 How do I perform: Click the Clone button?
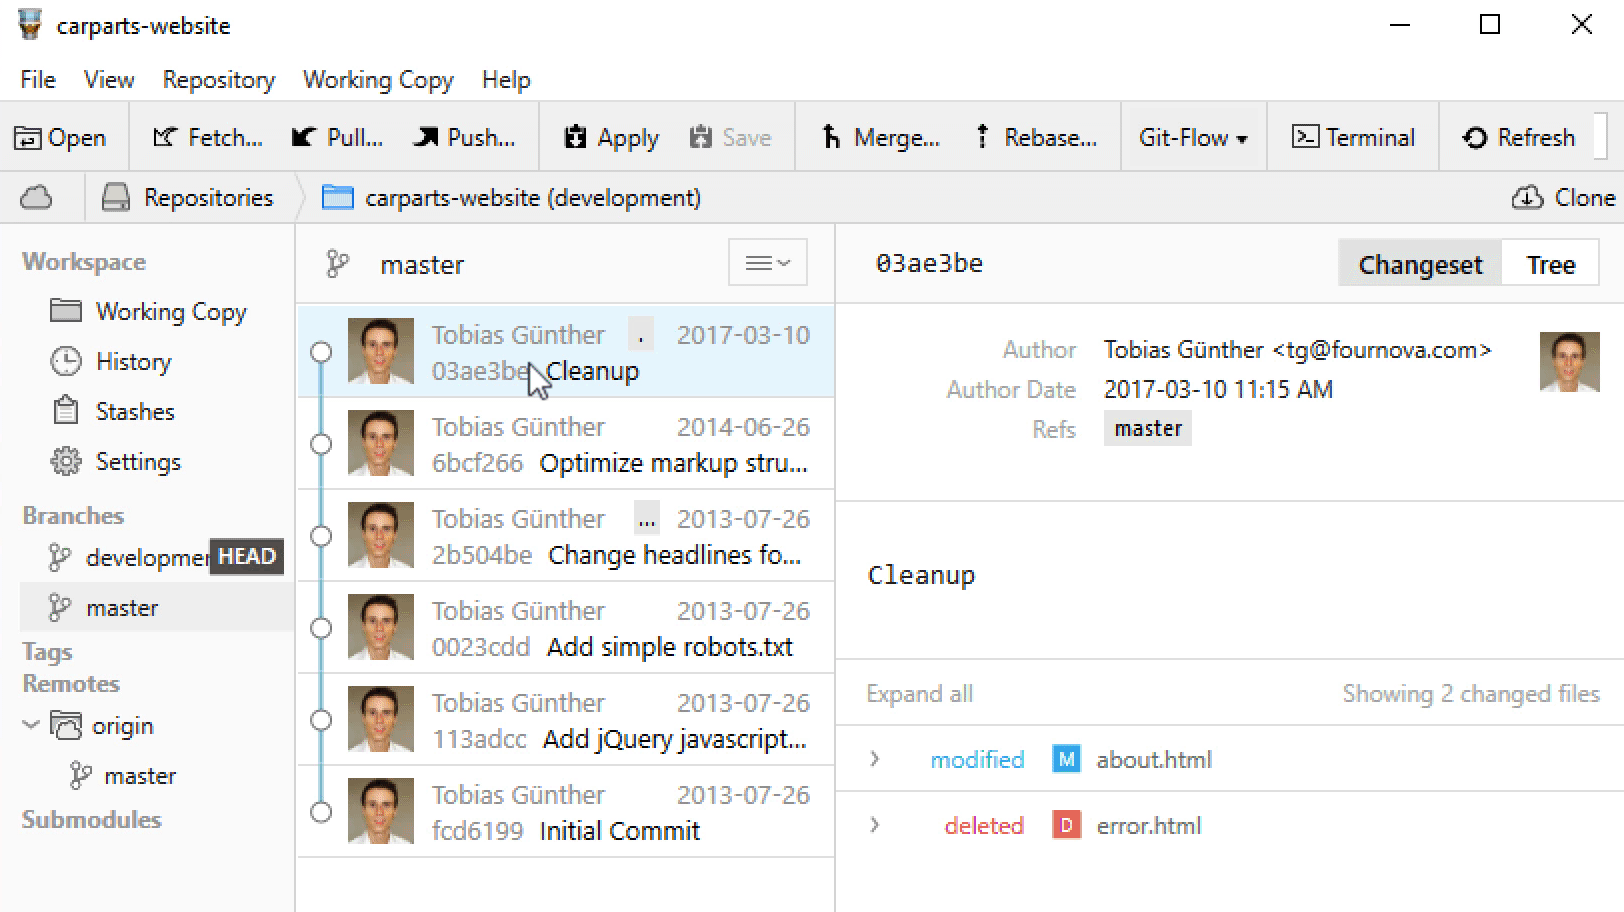[1563, 198]
